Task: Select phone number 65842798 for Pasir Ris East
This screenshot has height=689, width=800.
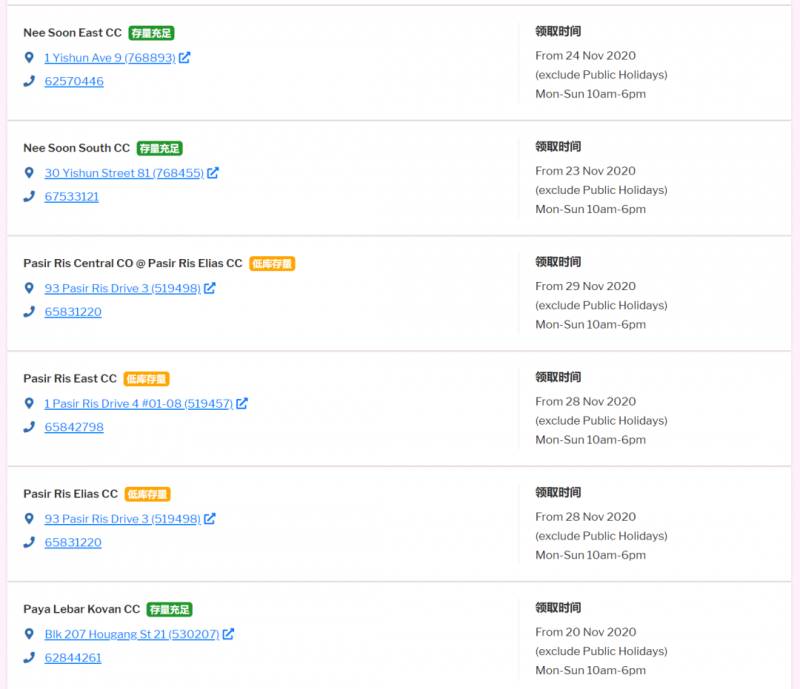Action: (x=74, y=428)
